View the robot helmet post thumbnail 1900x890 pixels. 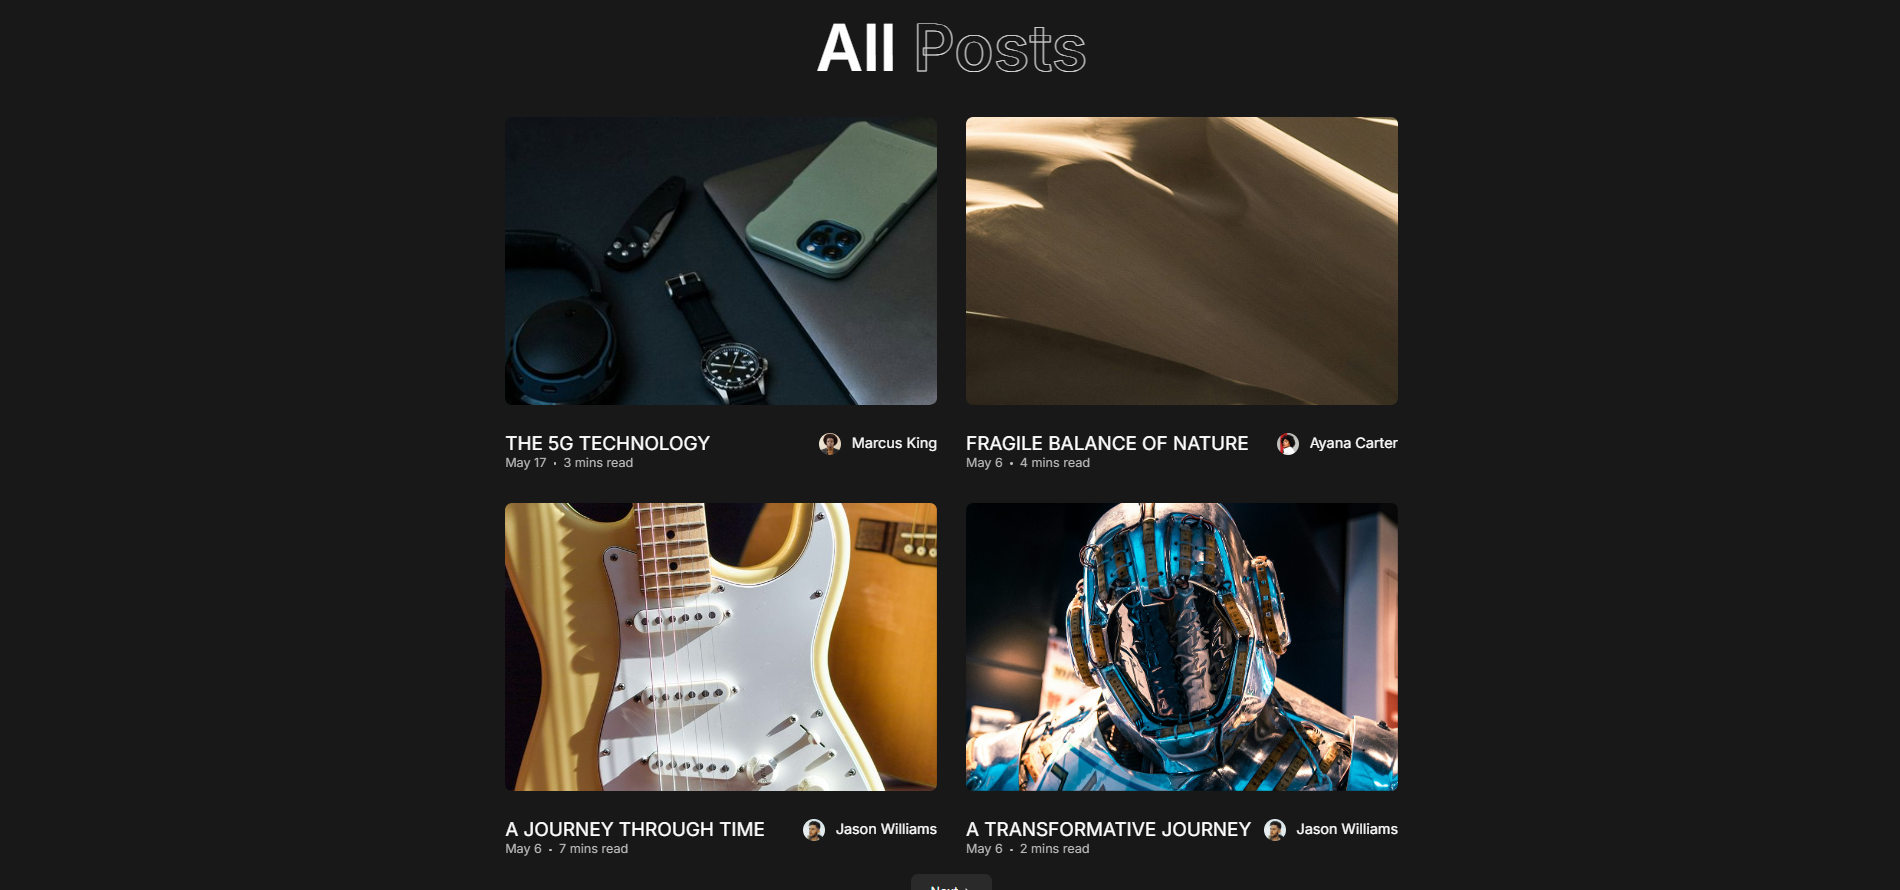[1182, 647]
